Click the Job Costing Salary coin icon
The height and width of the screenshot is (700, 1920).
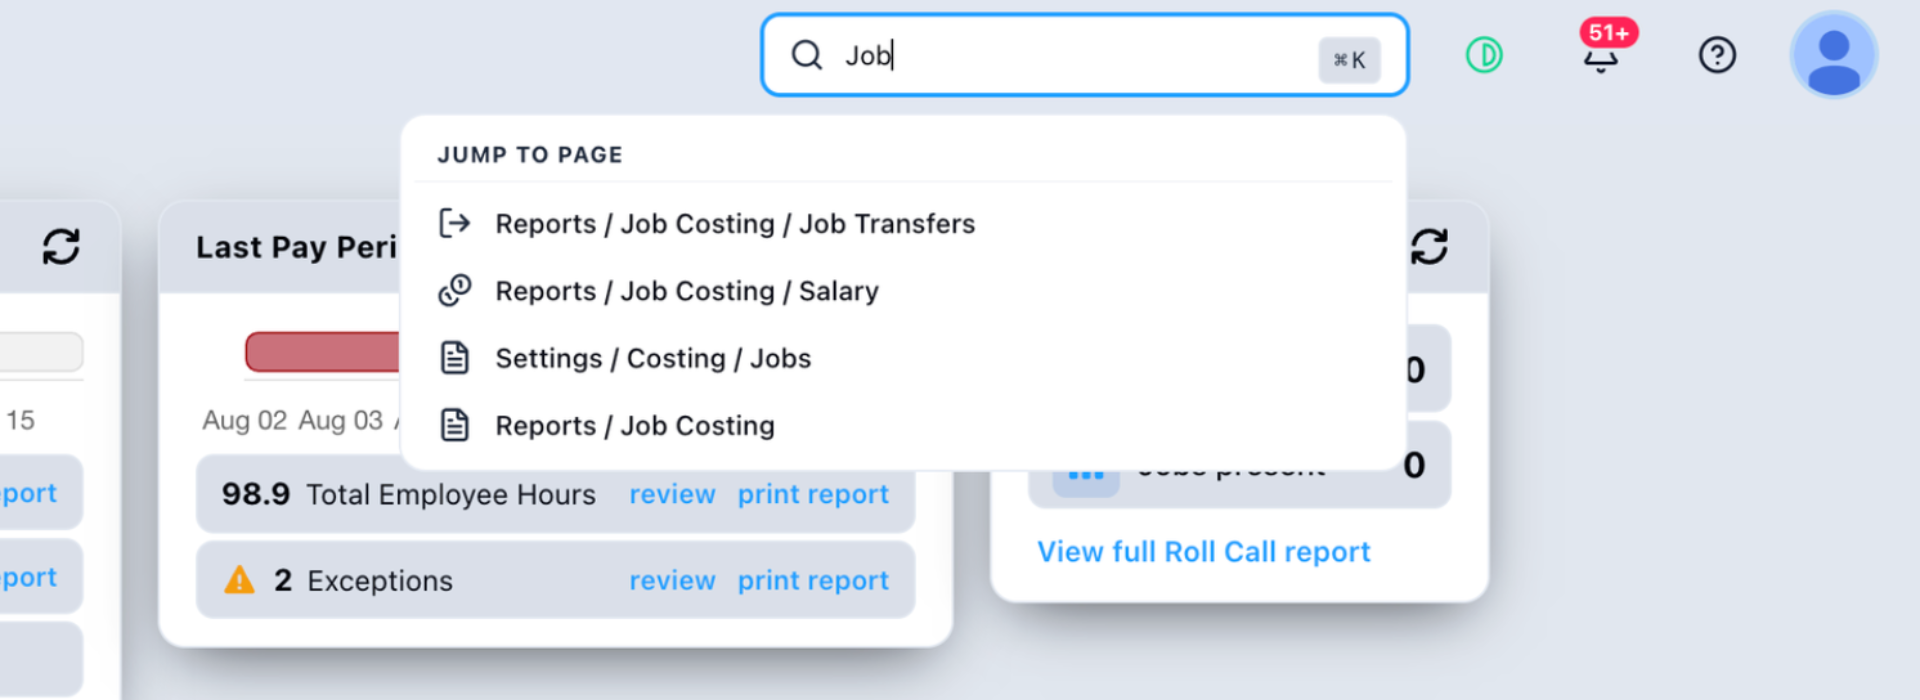pyautogui.click(x=455, y=291)
